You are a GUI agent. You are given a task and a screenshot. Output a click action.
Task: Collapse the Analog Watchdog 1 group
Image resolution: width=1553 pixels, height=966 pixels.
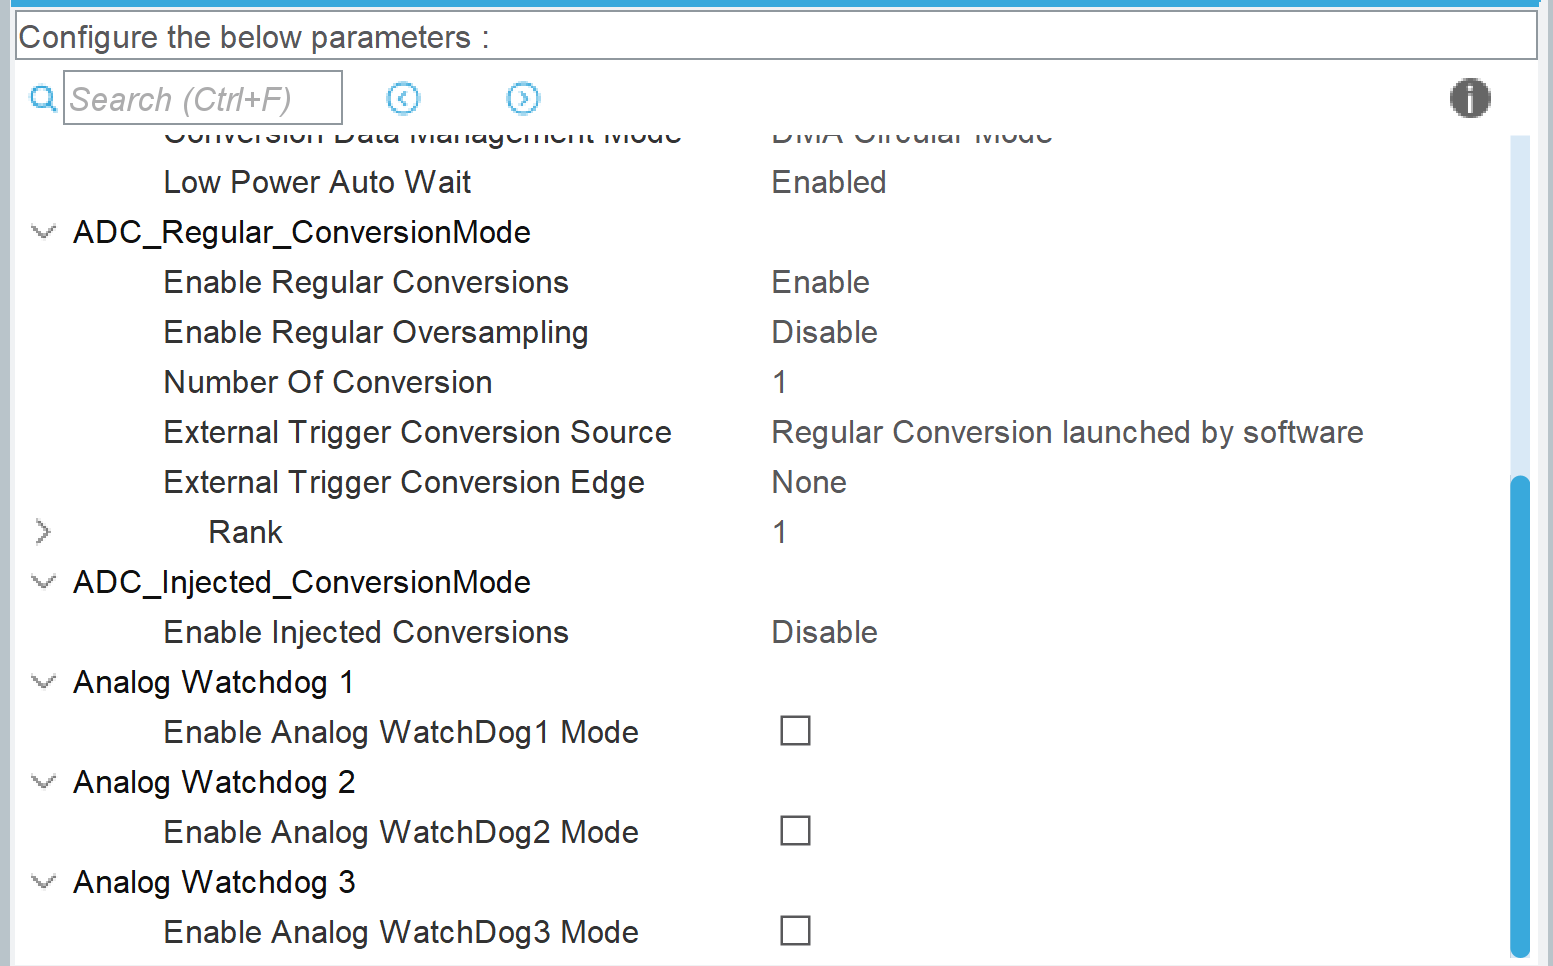point(43,682)
